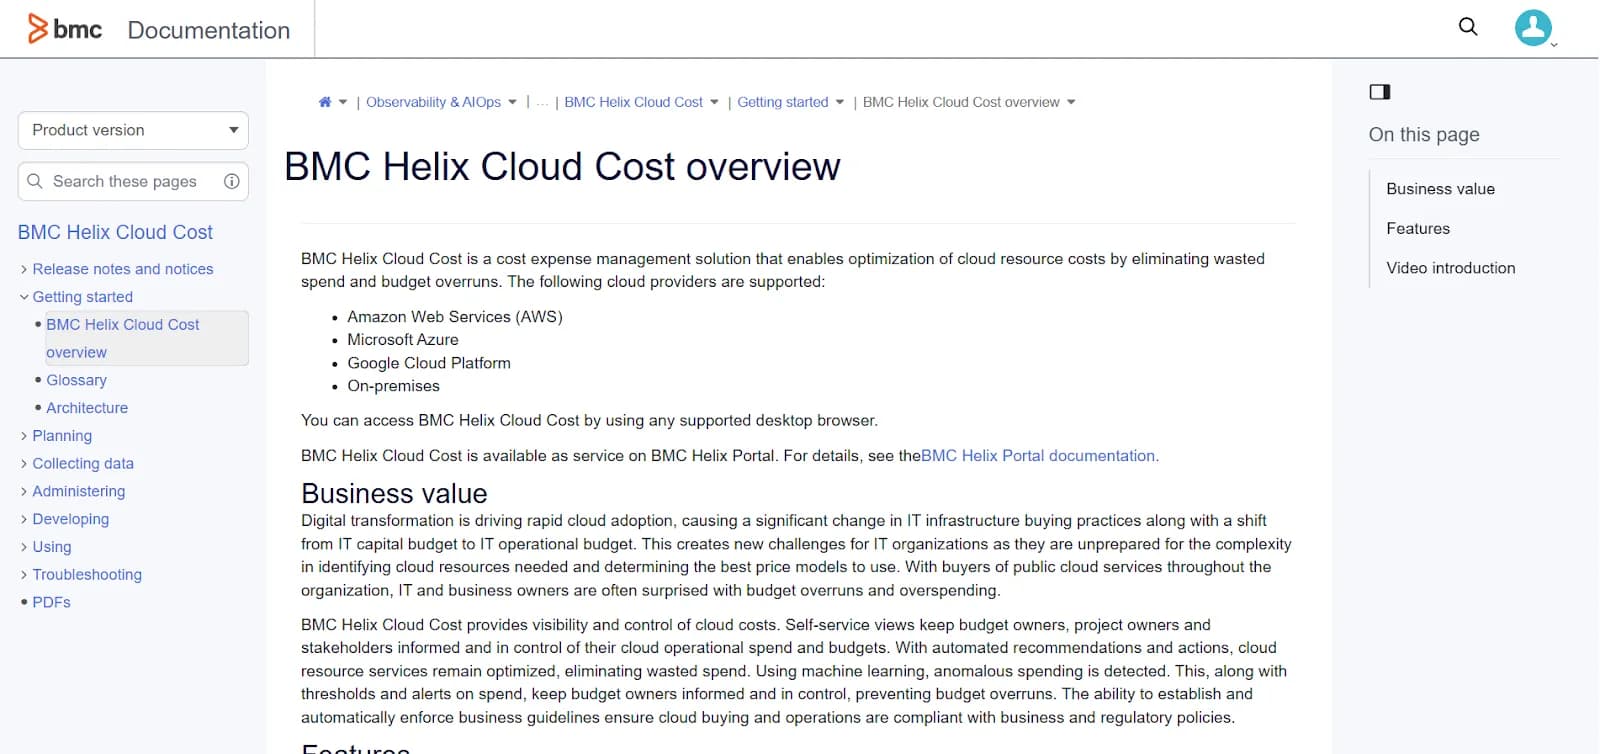Click the Business value heading
Image resolution: width=1600 pixels, height=754 pixels.
point(394,493)
